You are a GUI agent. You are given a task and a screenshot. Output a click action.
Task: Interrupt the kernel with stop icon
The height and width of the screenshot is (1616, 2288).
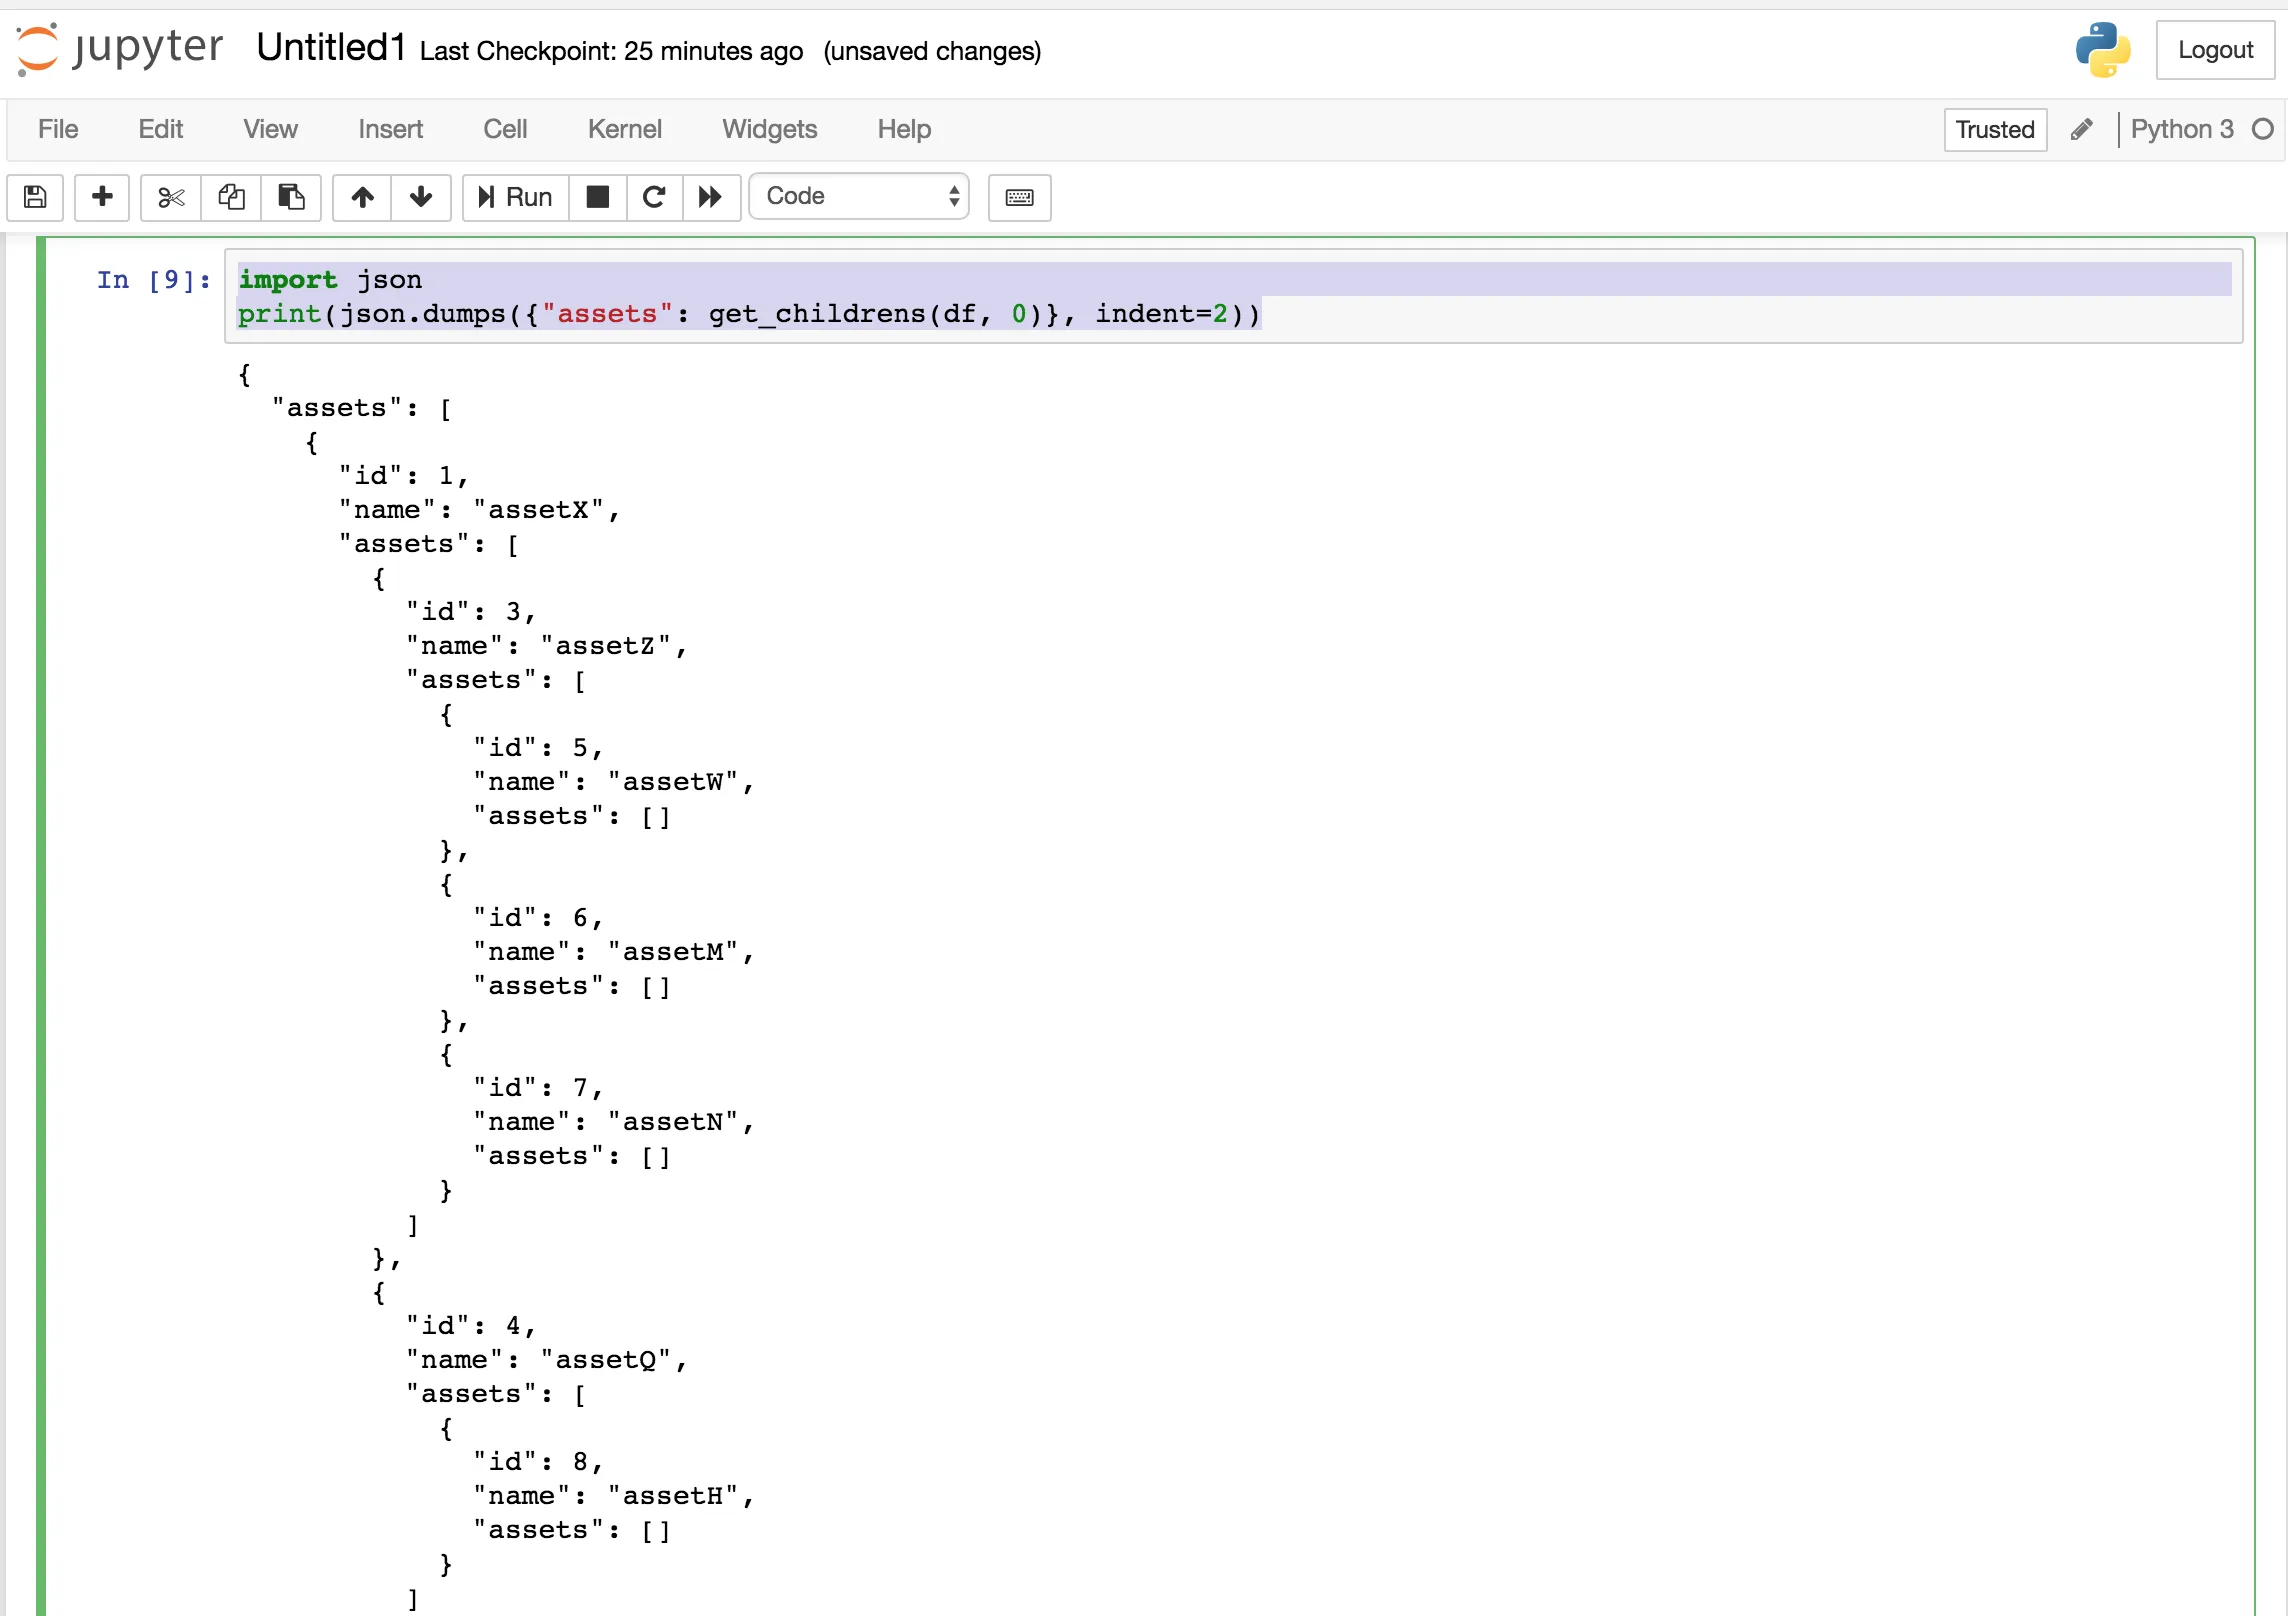click(598, 197)
